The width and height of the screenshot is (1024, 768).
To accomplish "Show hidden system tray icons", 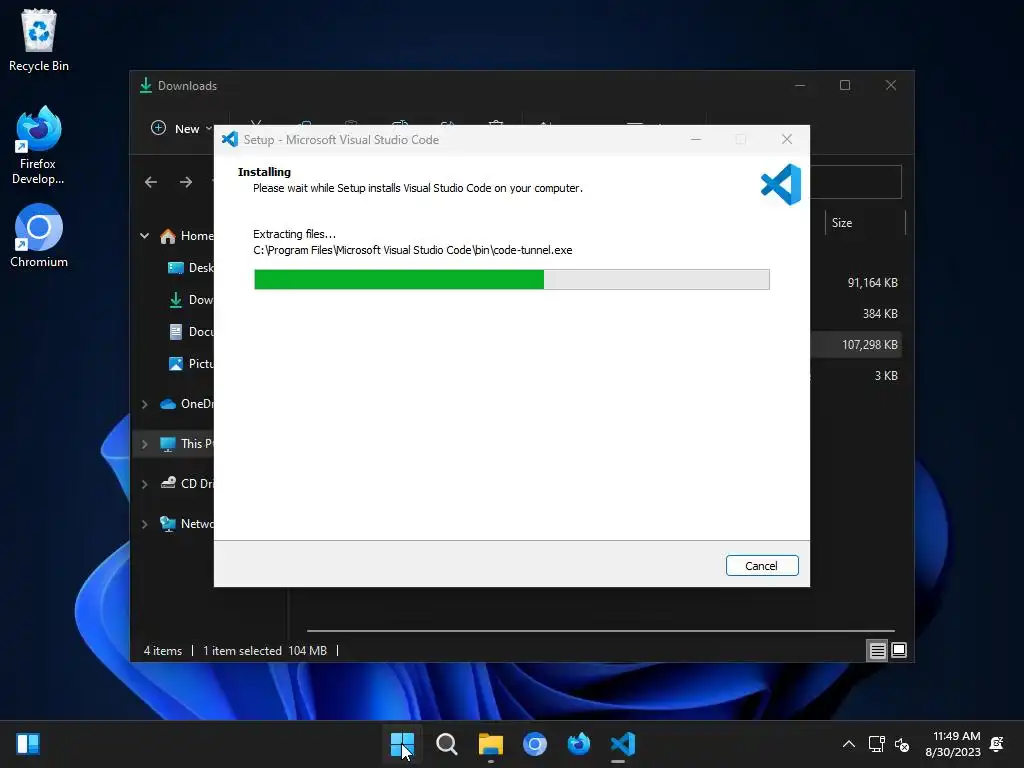I will point(848,744).
